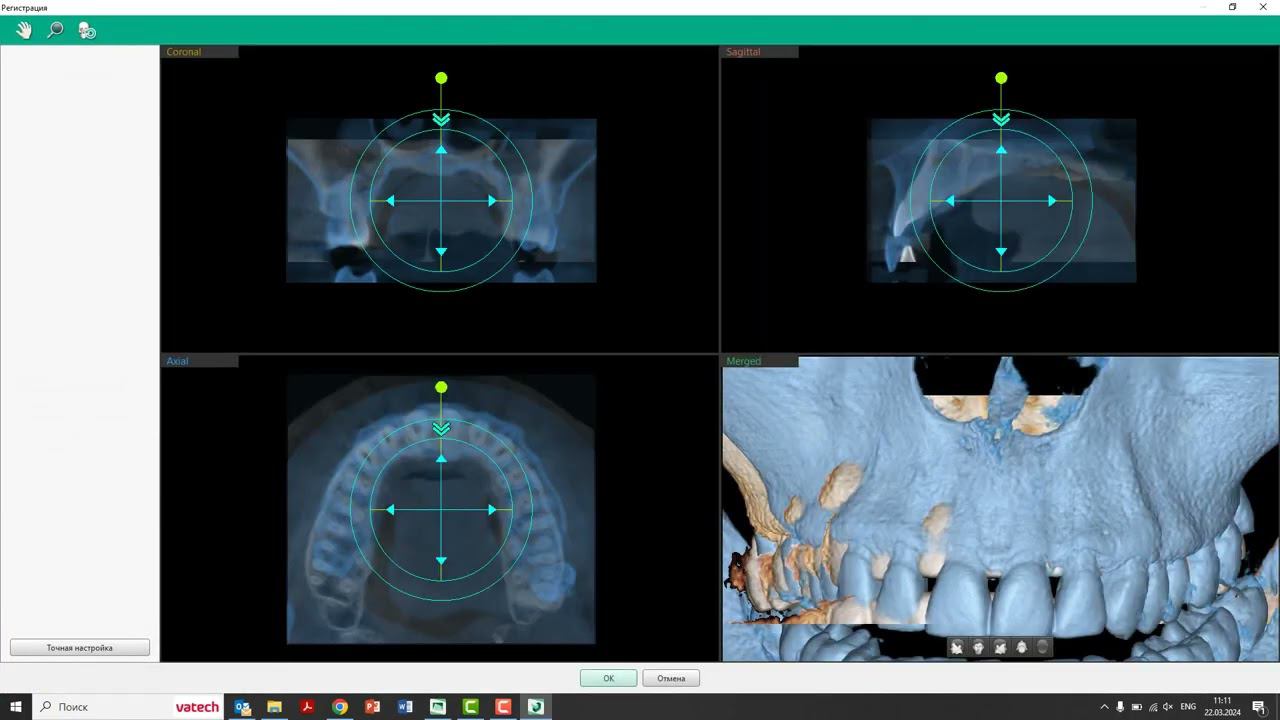This screenshot has width=1280, height=720.
Task: Click down arrow of Sagittal manipulator
Action: click(x=1001, y=252)
